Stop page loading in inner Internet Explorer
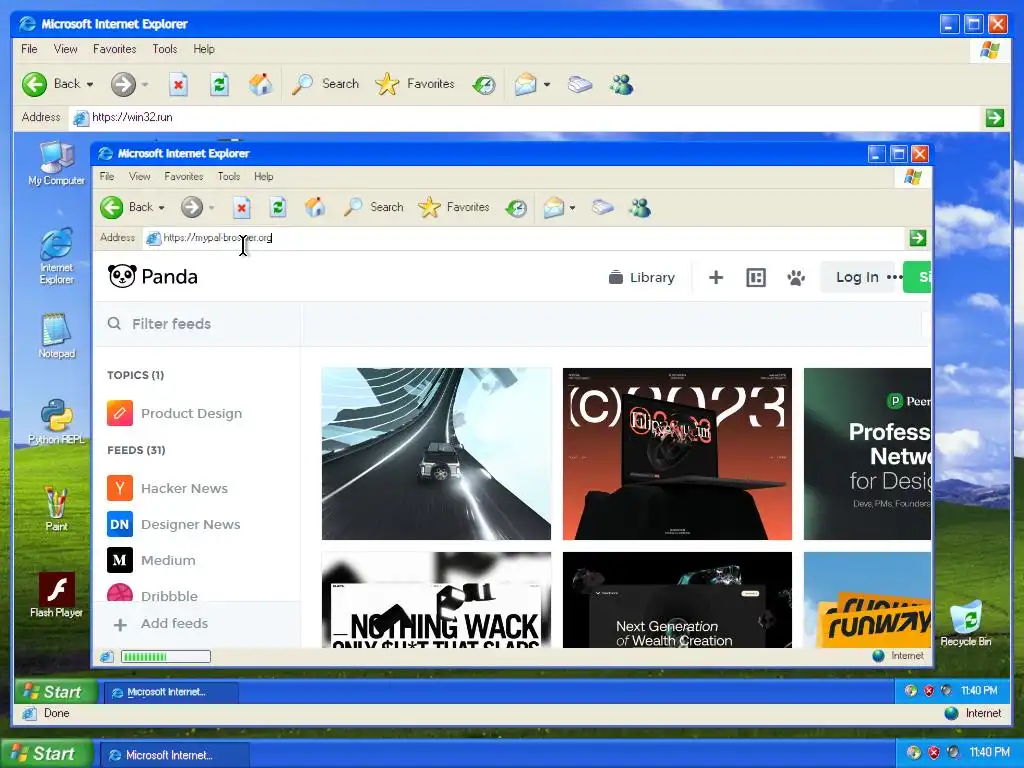 242,208
